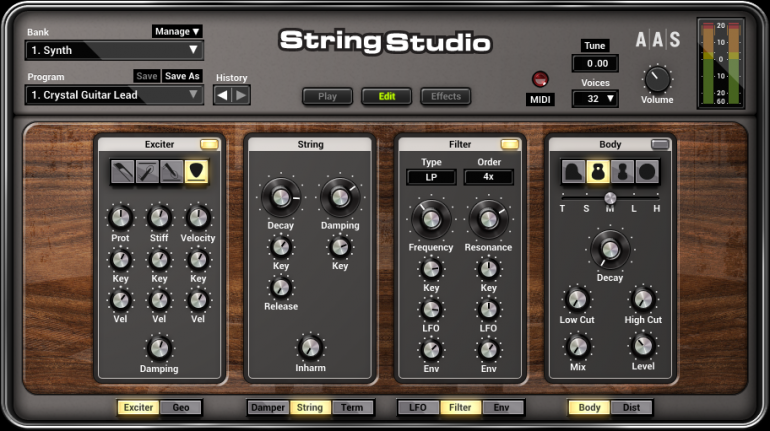Image resolution: width=770 pixels, height=431 pixels.
Task: Click the Inharm knob
Action: [310, 348]
